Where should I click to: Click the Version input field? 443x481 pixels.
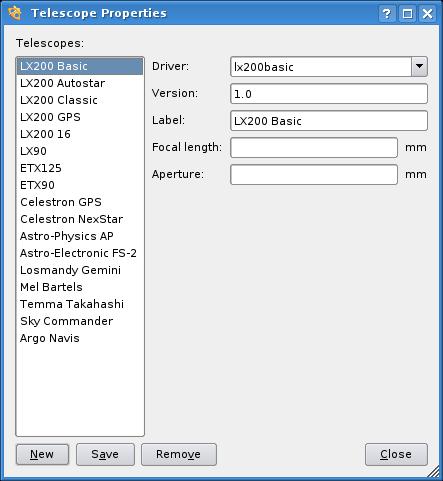click(x=329, y=94)
